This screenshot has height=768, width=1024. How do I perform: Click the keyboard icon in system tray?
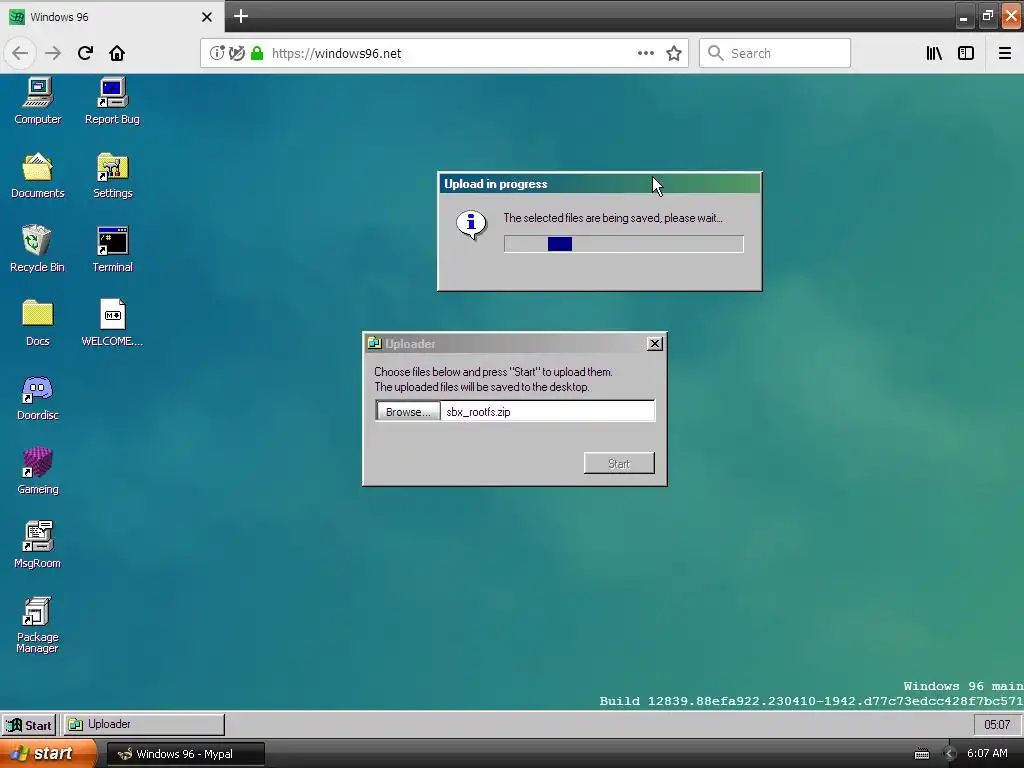pyautogui.click(x=921, y=754)
